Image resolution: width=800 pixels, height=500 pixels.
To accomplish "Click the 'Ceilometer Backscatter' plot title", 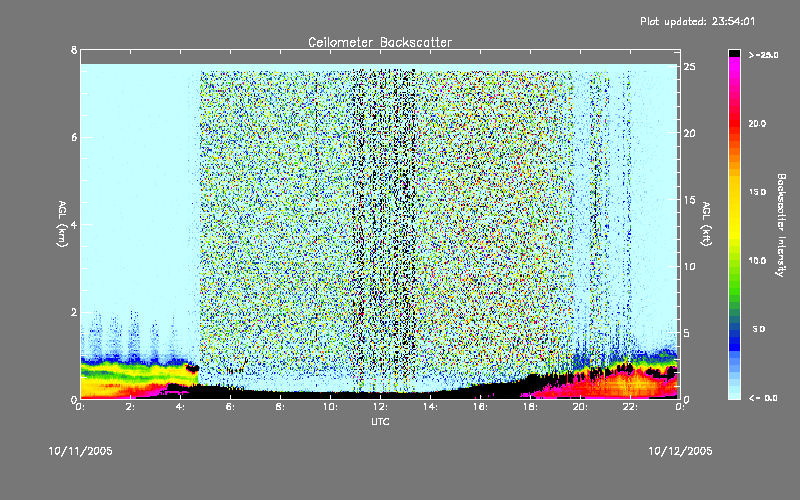I will tap(380, 42).
